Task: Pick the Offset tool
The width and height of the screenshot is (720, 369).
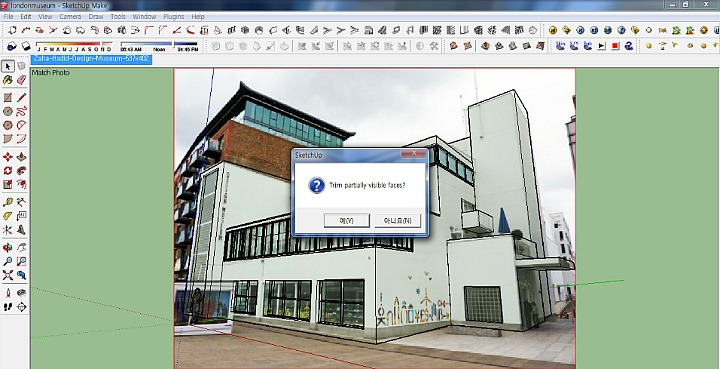Action: point(21,184)
